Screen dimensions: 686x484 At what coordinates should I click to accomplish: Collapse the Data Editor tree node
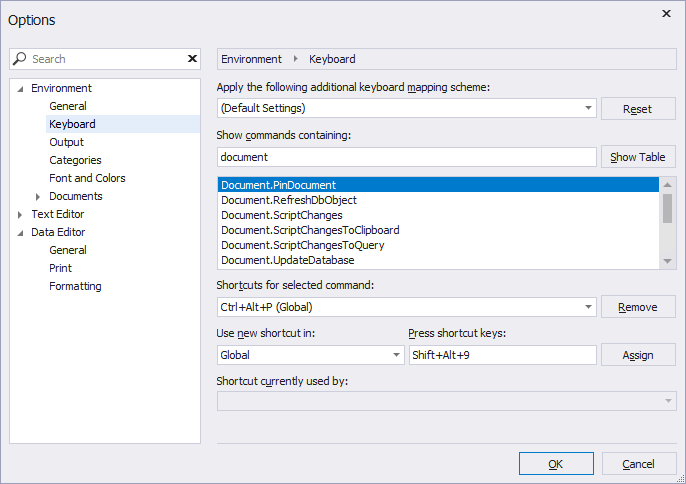click(x=20, y=232)
